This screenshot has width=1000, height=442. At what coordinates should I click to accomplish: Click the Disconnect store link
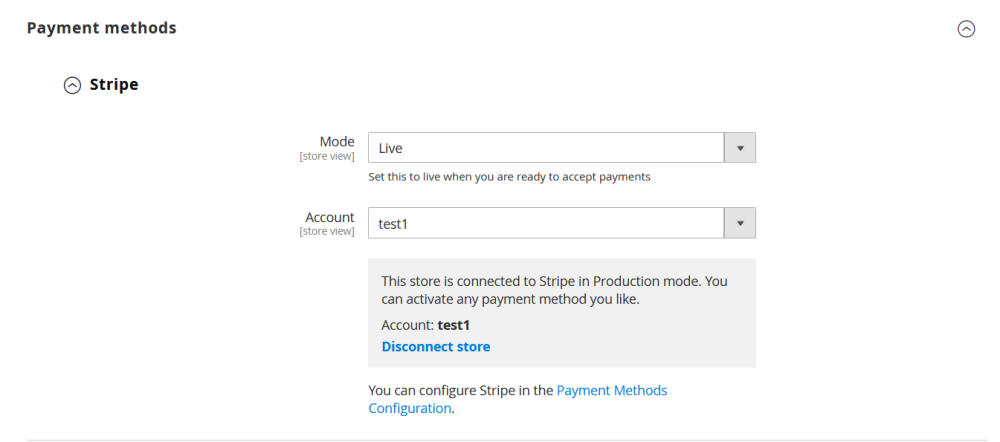tap(436, 347)
